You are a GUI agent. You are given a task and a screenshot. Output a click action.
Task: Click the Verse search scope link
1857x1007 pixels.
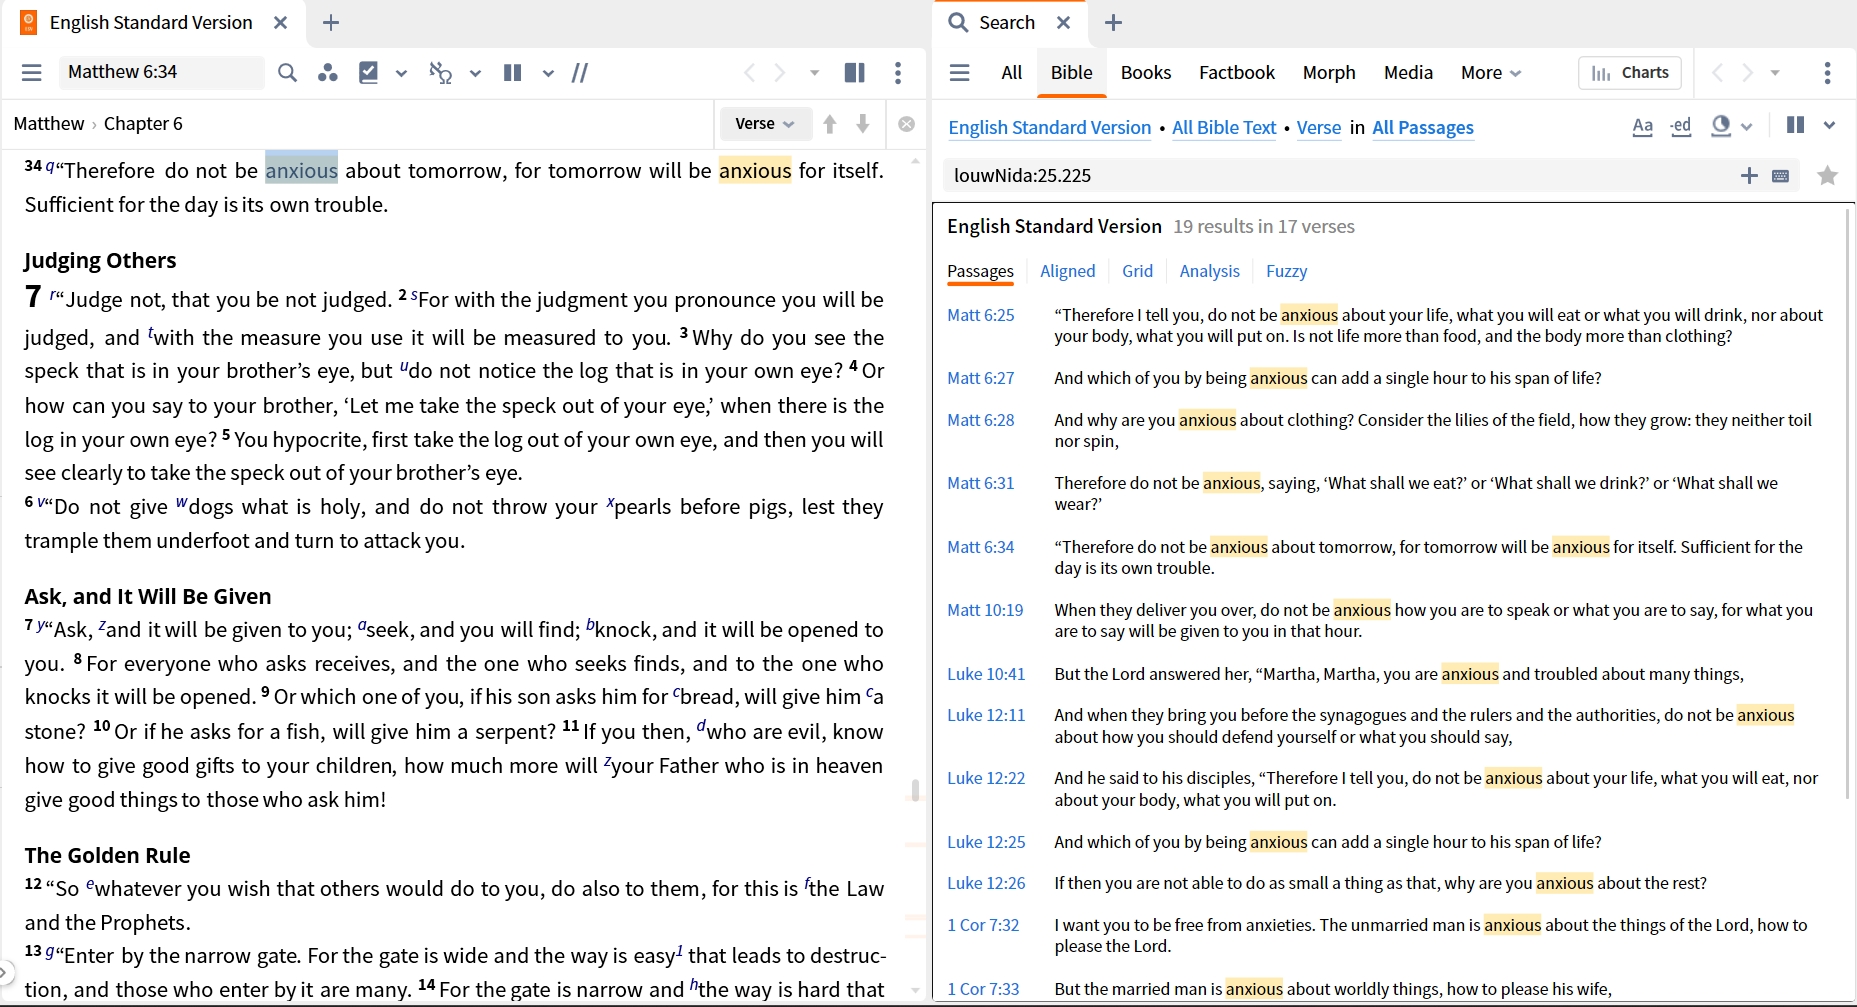1319,127
